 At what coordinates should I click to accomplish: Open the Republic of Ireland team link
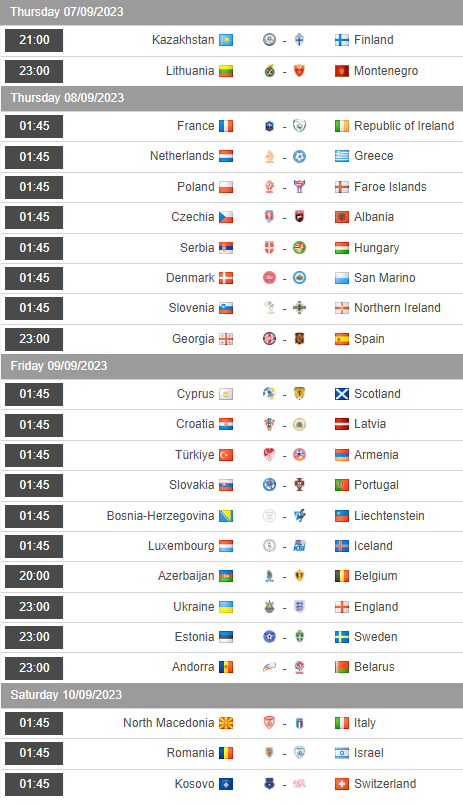pos(404,126)
